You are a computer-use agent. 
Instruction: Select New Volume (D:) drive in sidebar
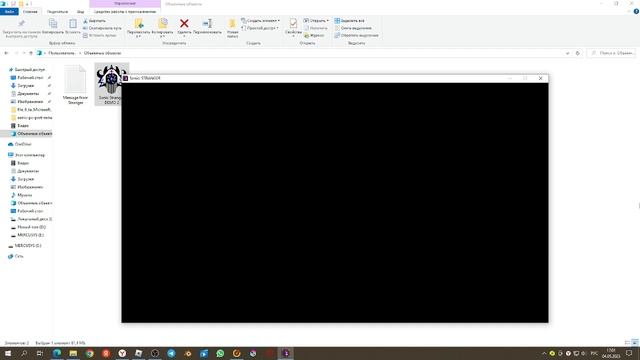tap(29, 227)
